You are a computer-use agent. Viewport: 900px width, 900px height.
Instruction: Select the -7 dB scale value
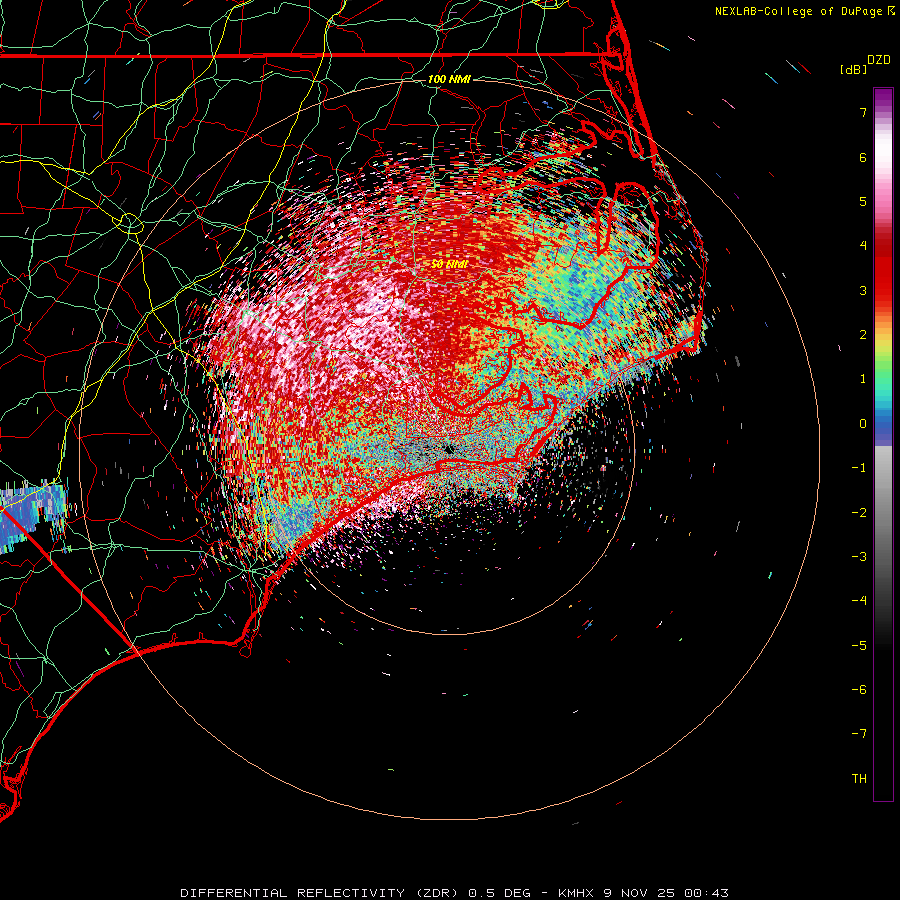(859, 734)
